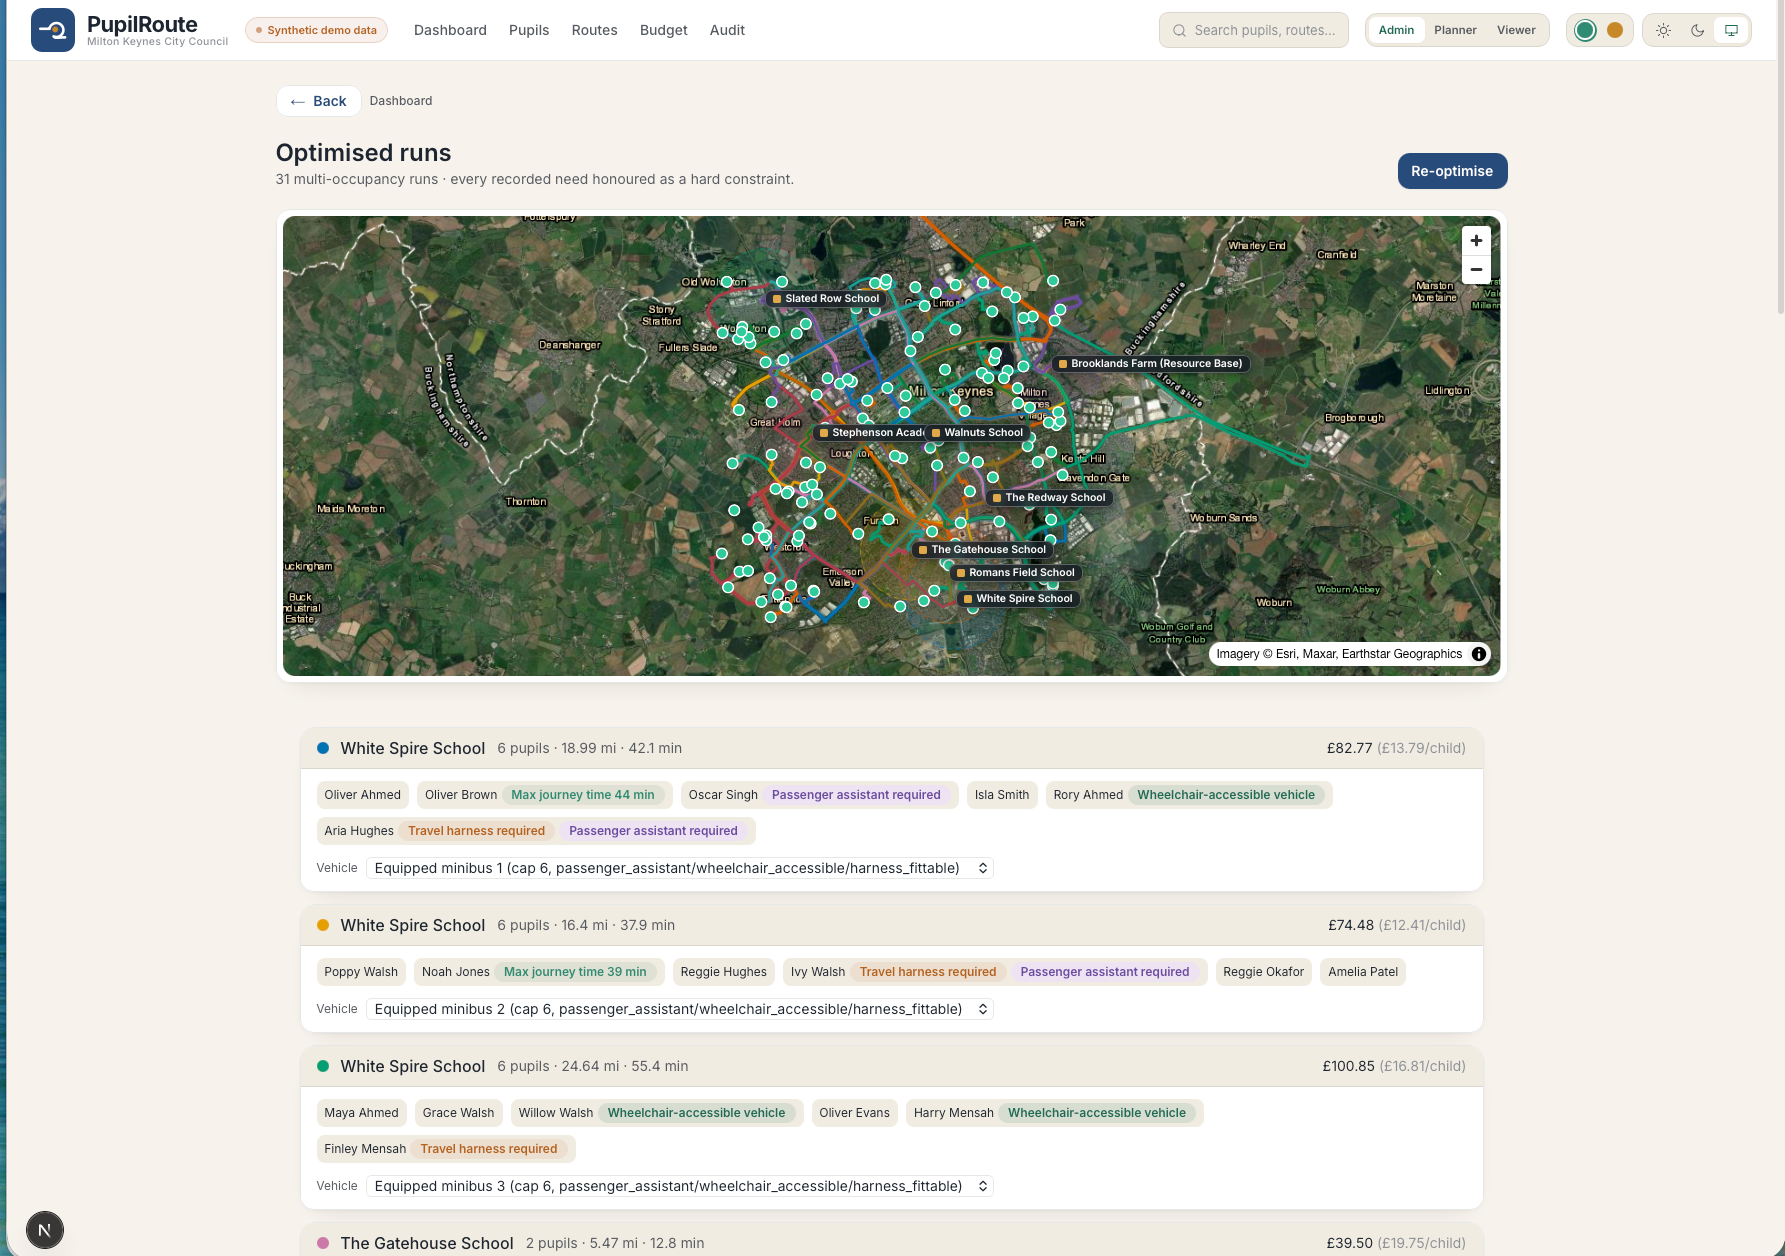Open the Budget nav item

(x=664, y=30)
